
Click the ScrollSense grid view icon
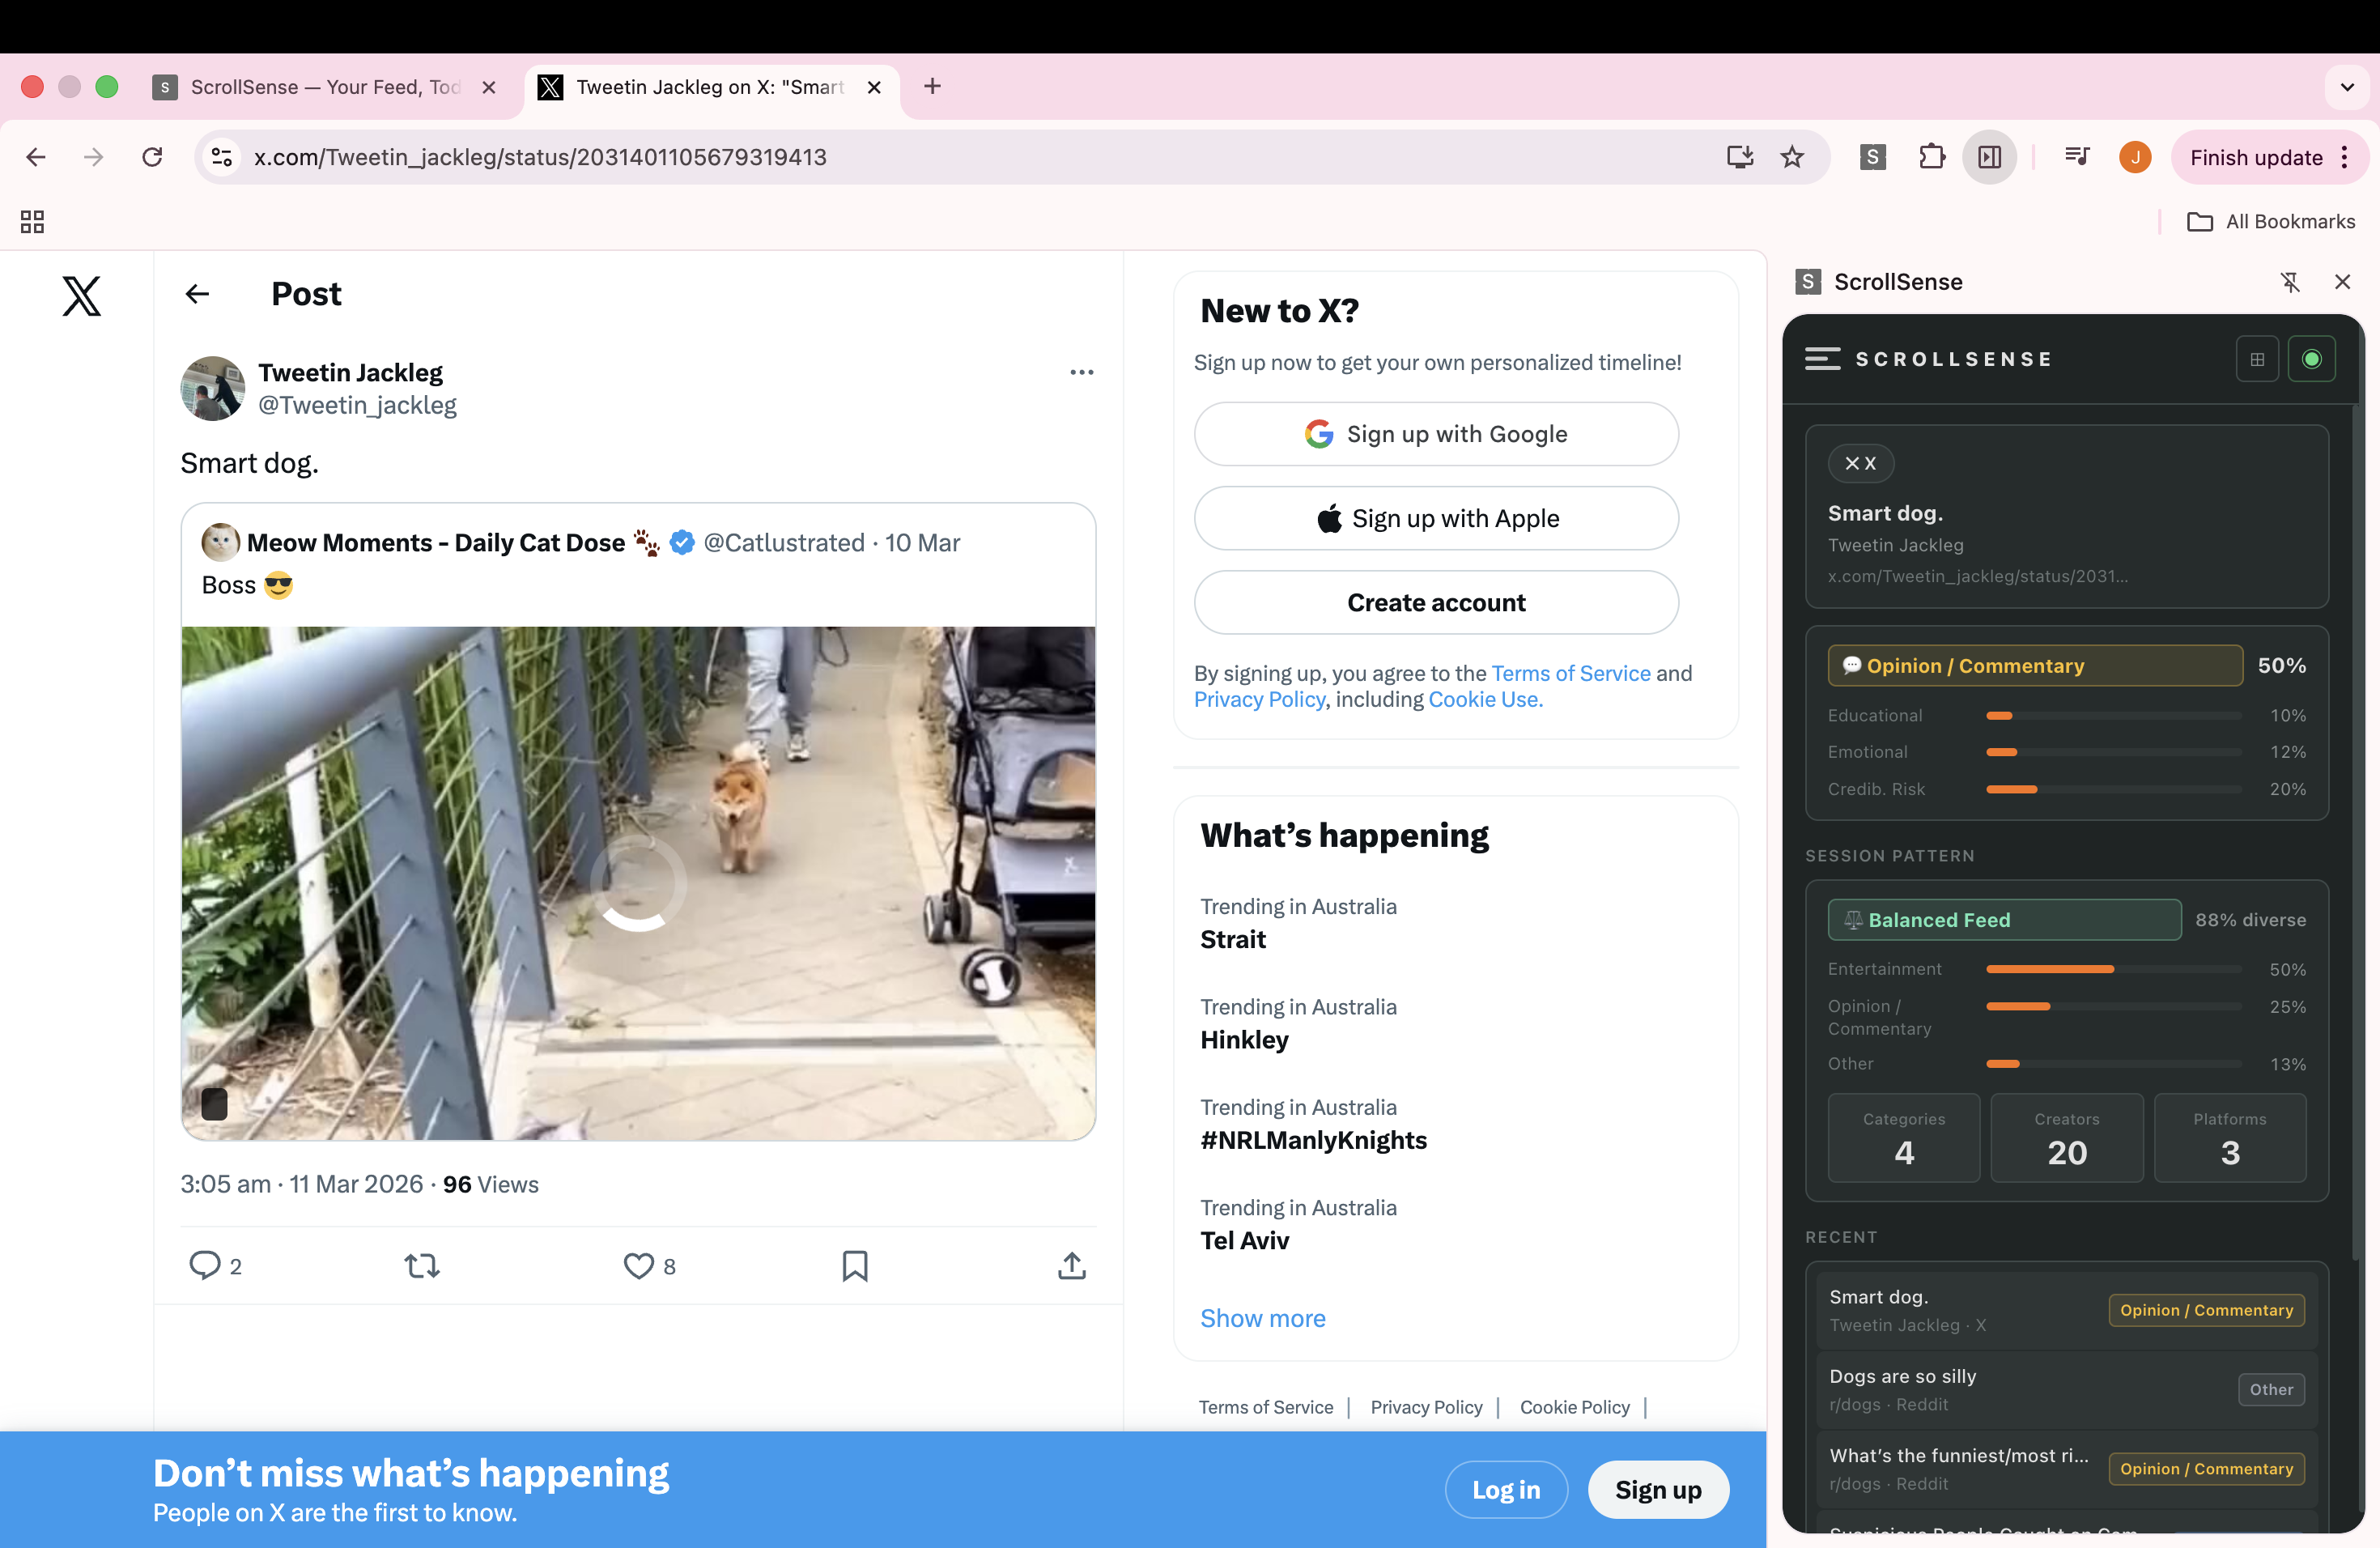coord(2257,359)
